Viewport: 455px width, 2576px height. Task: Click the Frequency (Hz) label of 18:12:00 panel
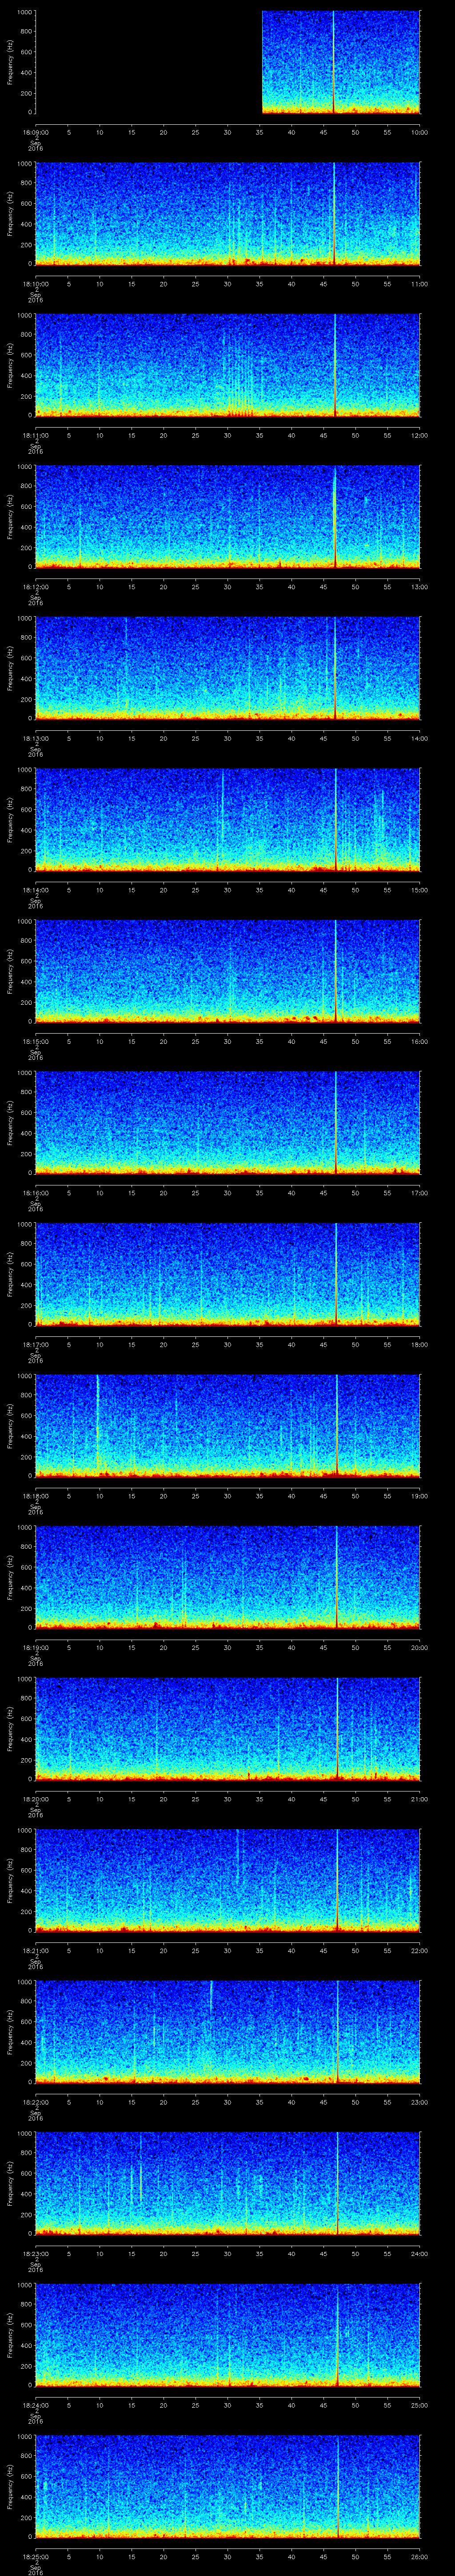tap(10, 517)
